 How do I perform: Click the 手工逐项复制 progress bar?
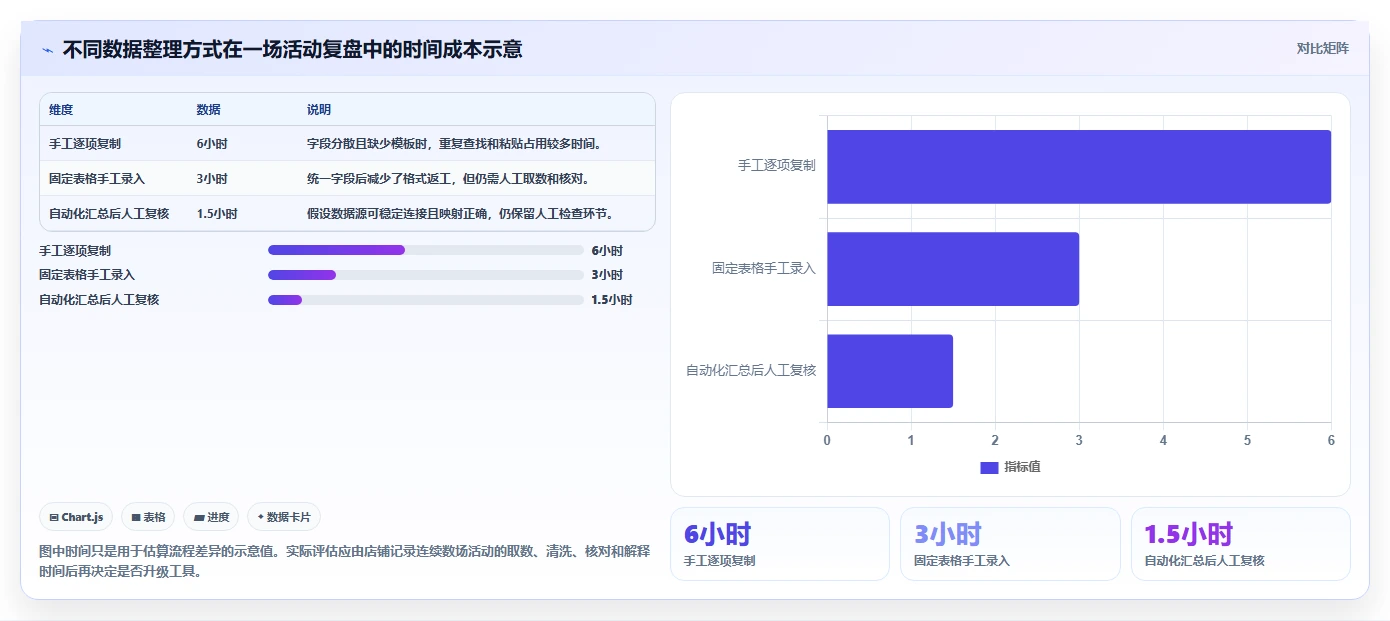[x=426, y=250]
